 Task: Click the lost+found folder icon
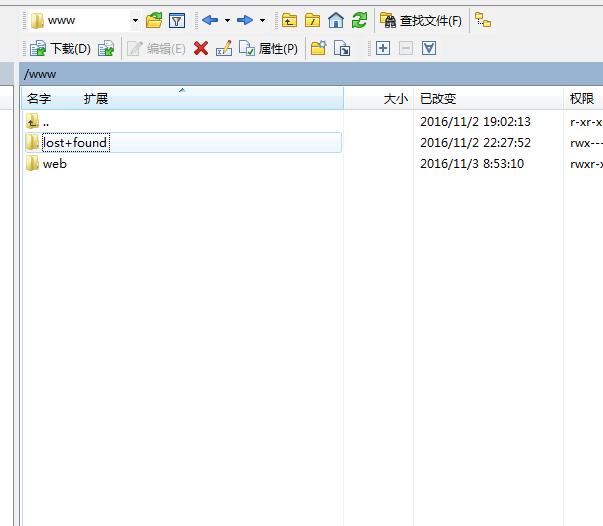pos(32,142)
